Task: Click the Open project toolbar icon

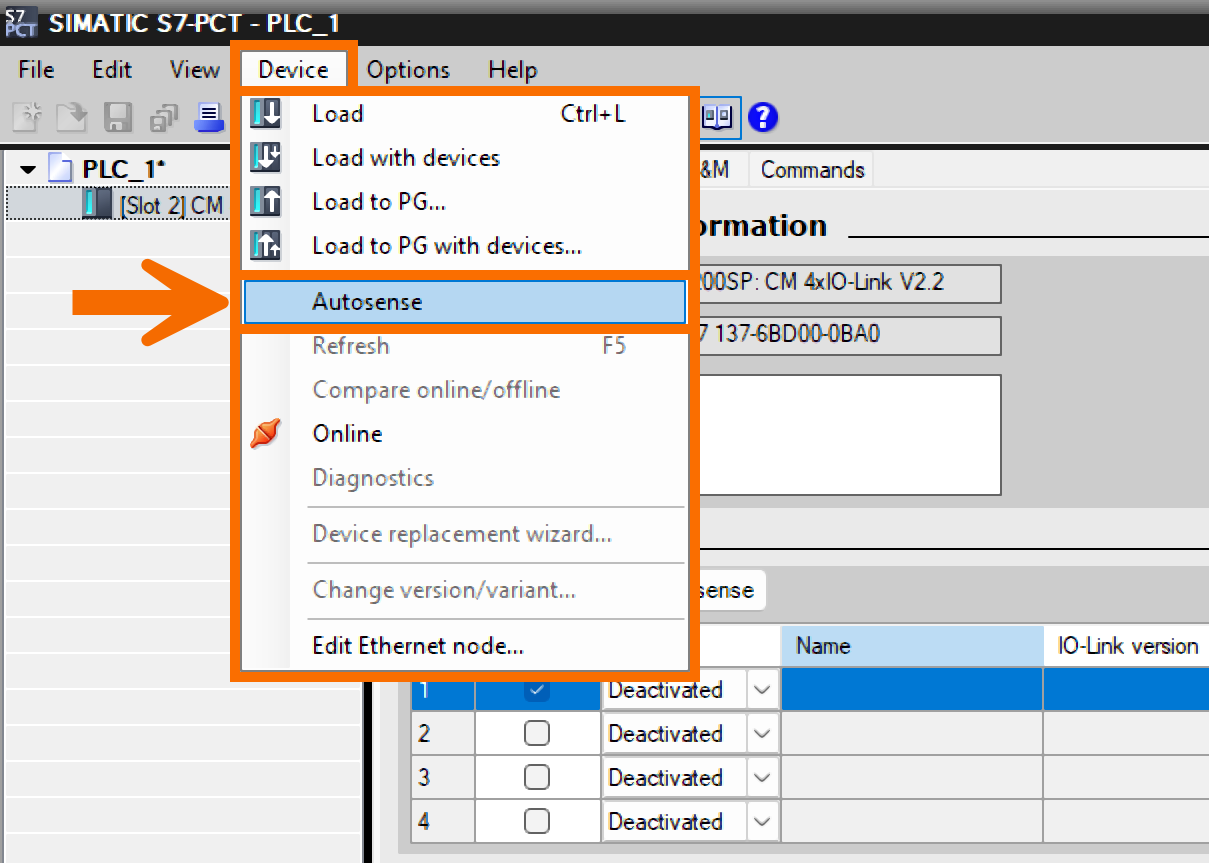Action: [x=71, y=117]
